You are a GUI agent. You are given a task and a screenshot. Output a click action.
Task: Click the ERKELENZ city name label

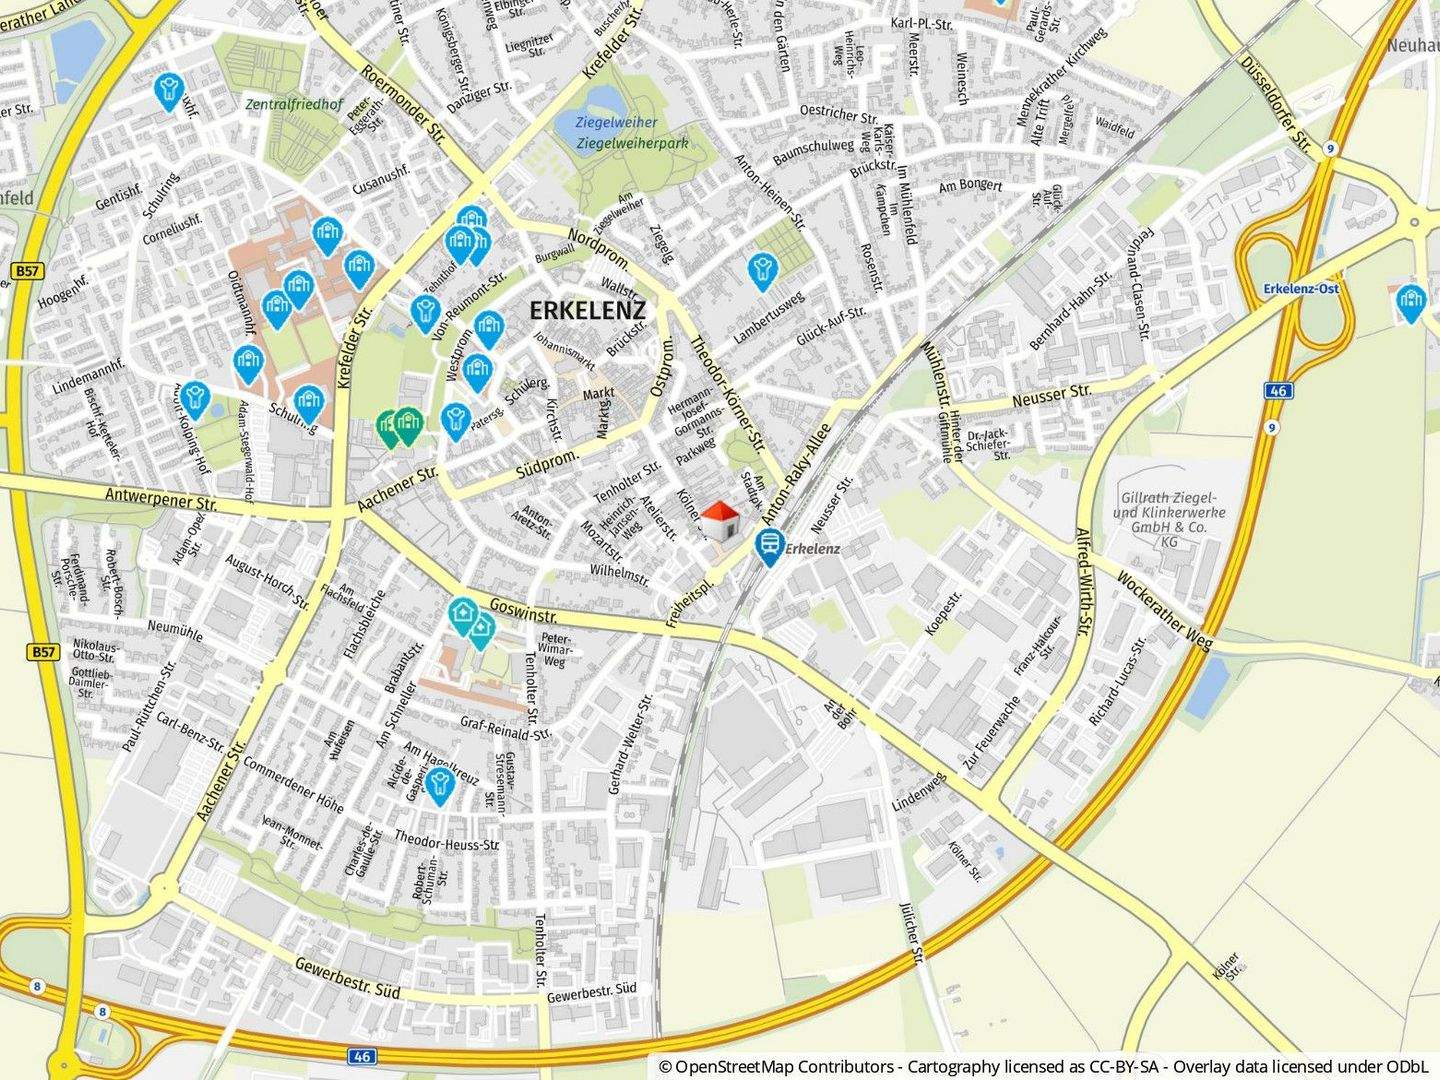(x=587, y=311)
